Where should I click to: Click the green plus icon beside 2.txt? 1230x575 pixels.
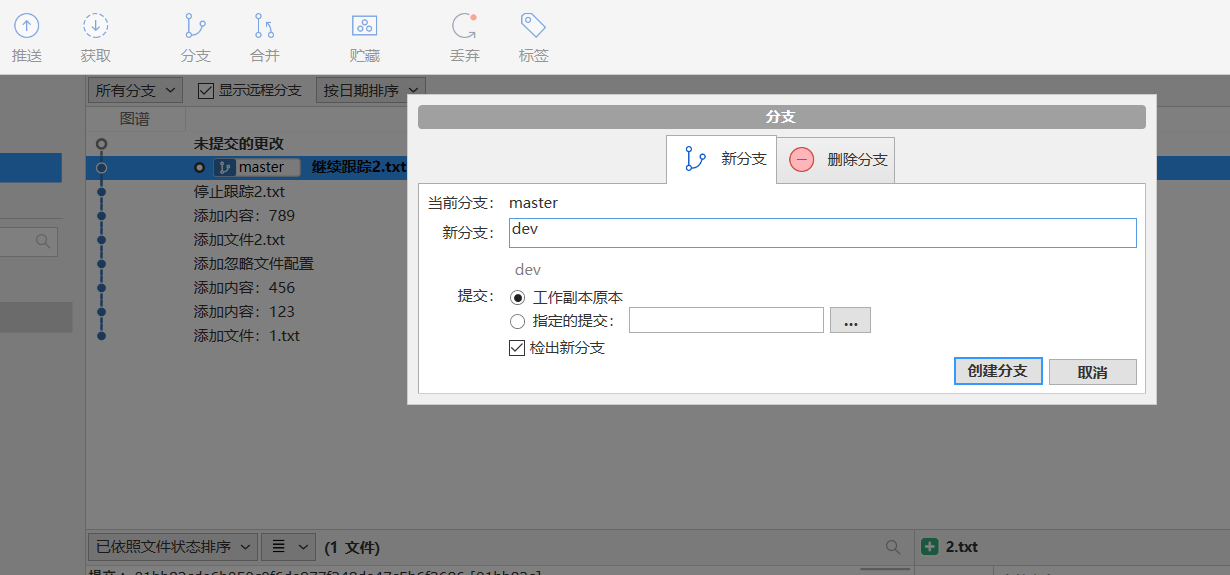(x=930, y=547)
